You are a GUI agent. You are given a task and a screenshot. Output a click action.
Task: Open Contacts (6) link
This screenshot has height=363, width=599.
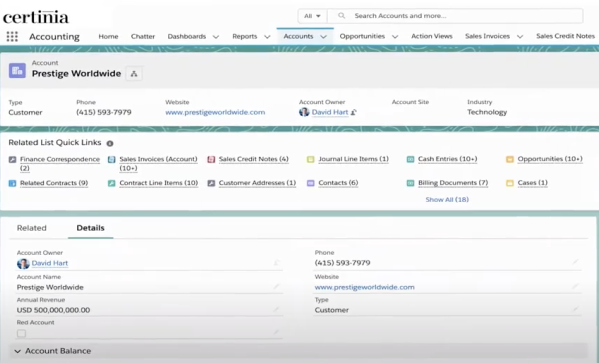tap(338, 183)
